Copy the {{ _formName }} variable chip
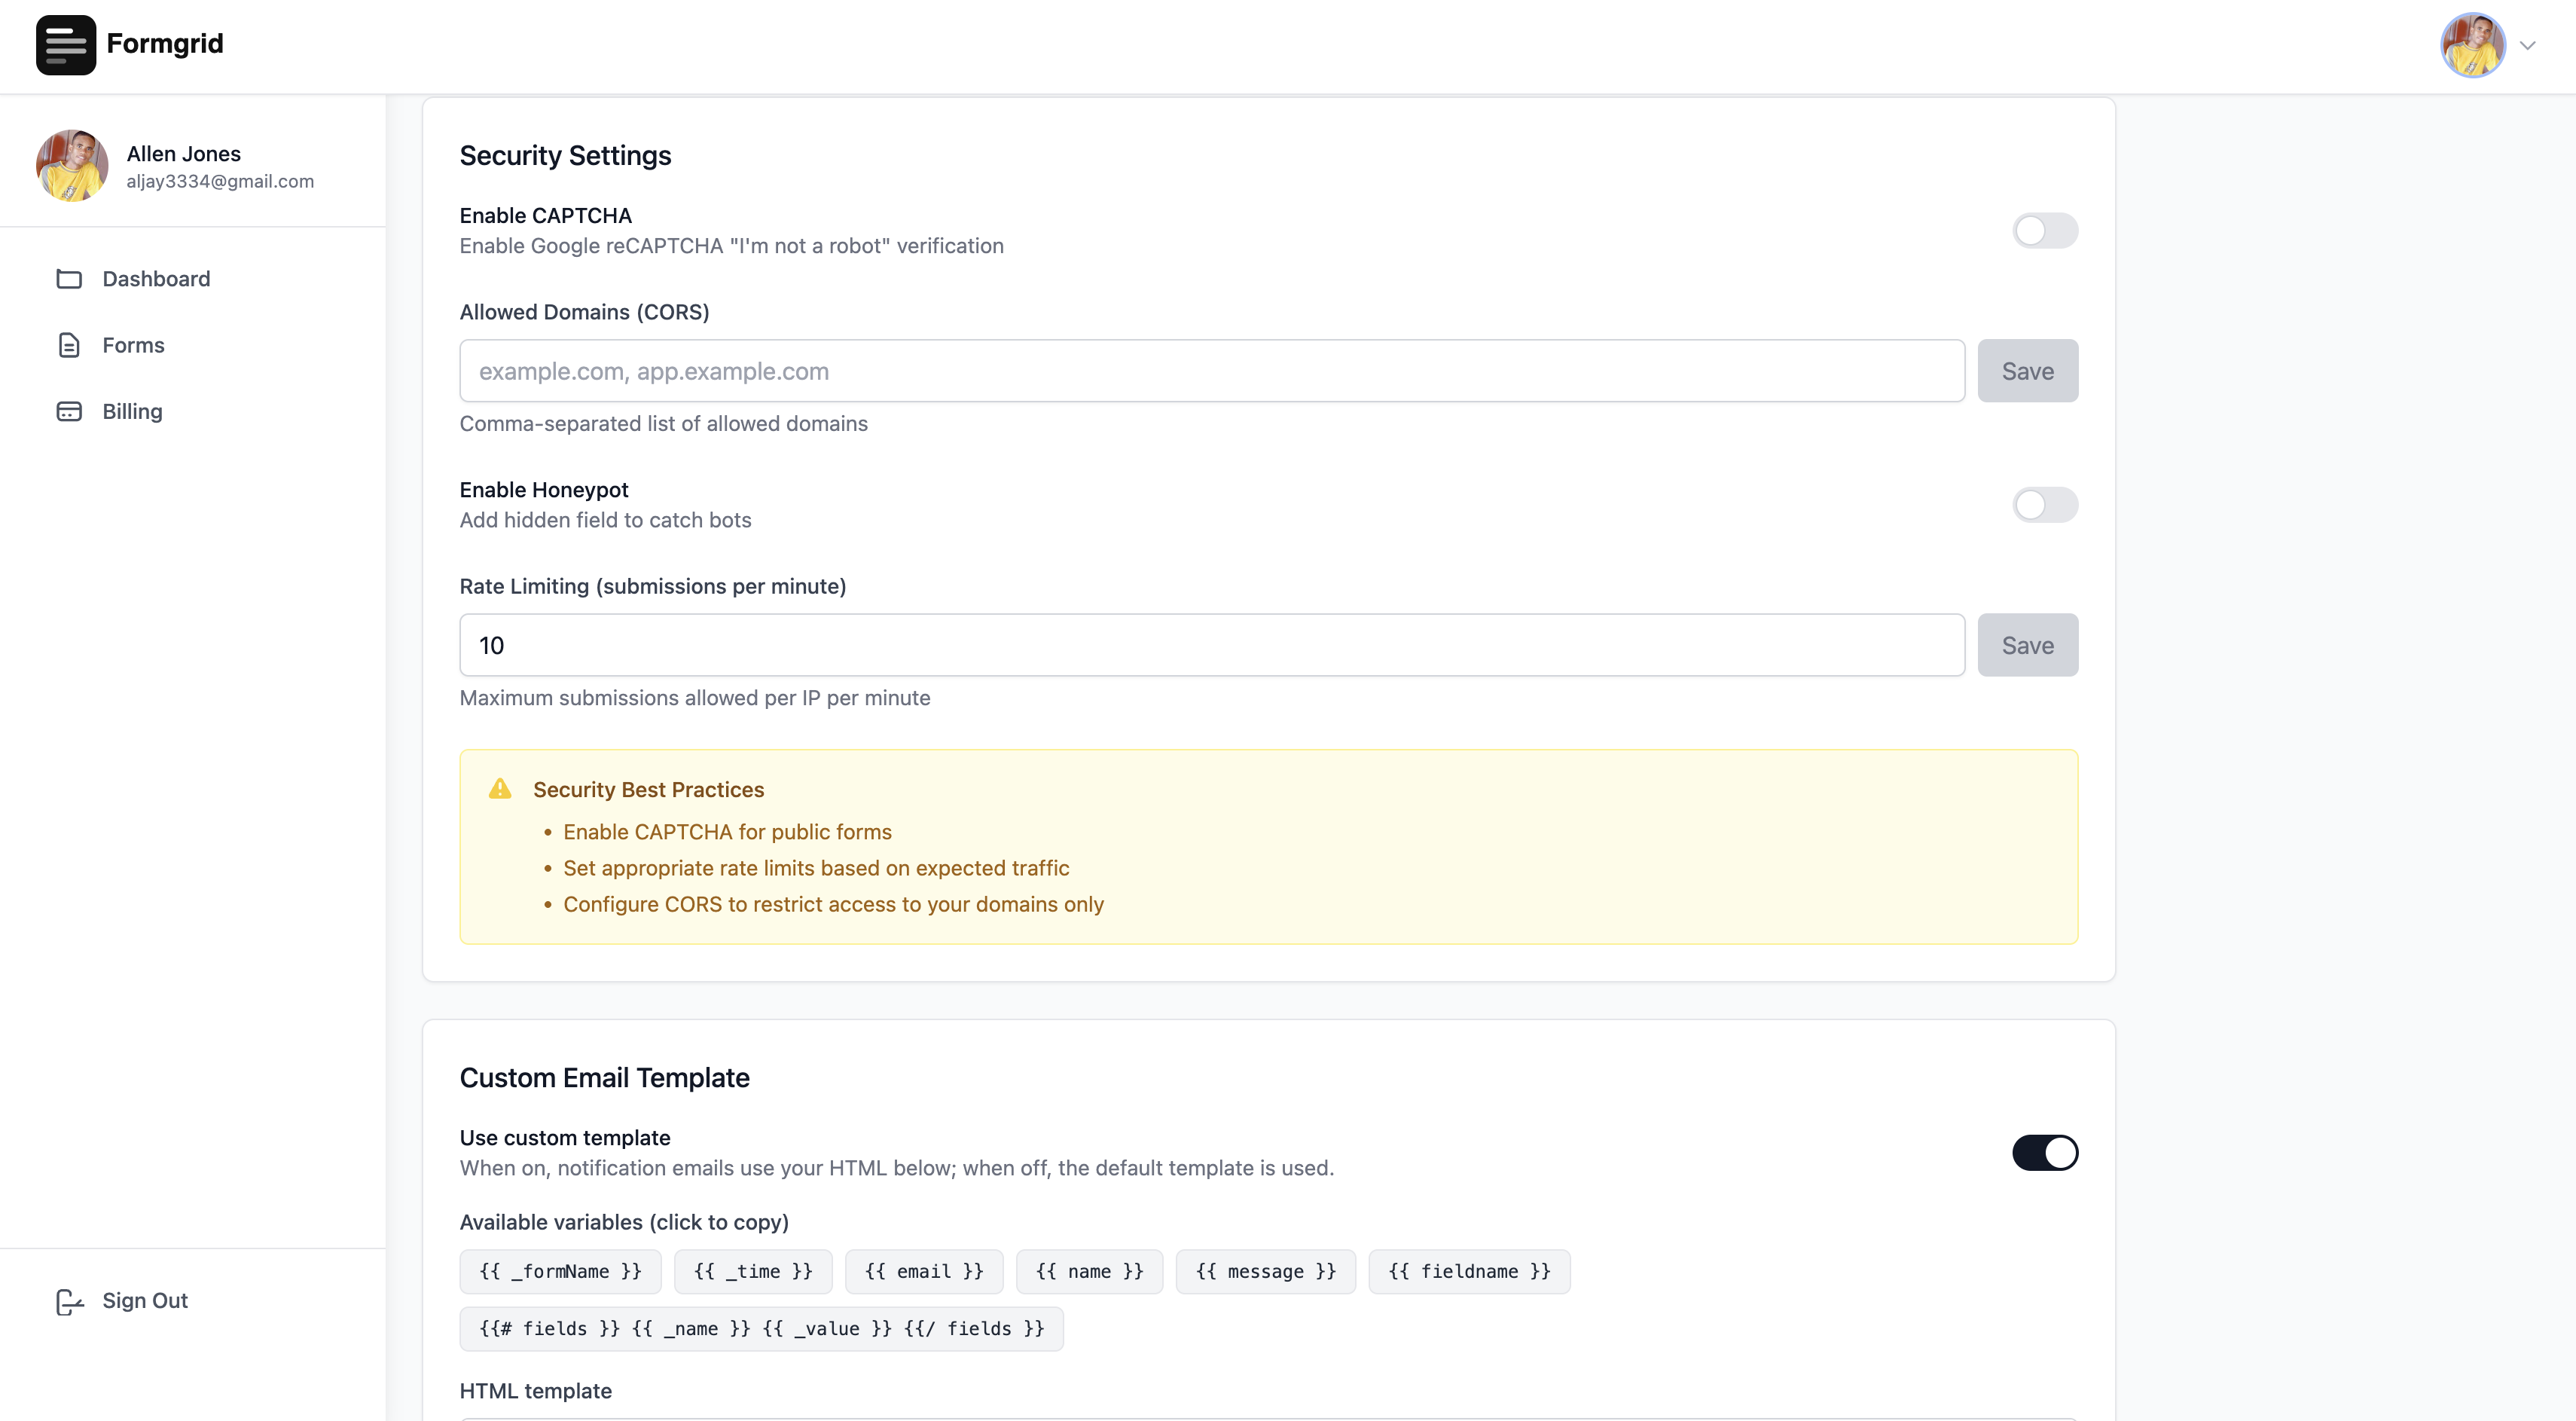Screen dimensions: 2576x1421 560,1272
